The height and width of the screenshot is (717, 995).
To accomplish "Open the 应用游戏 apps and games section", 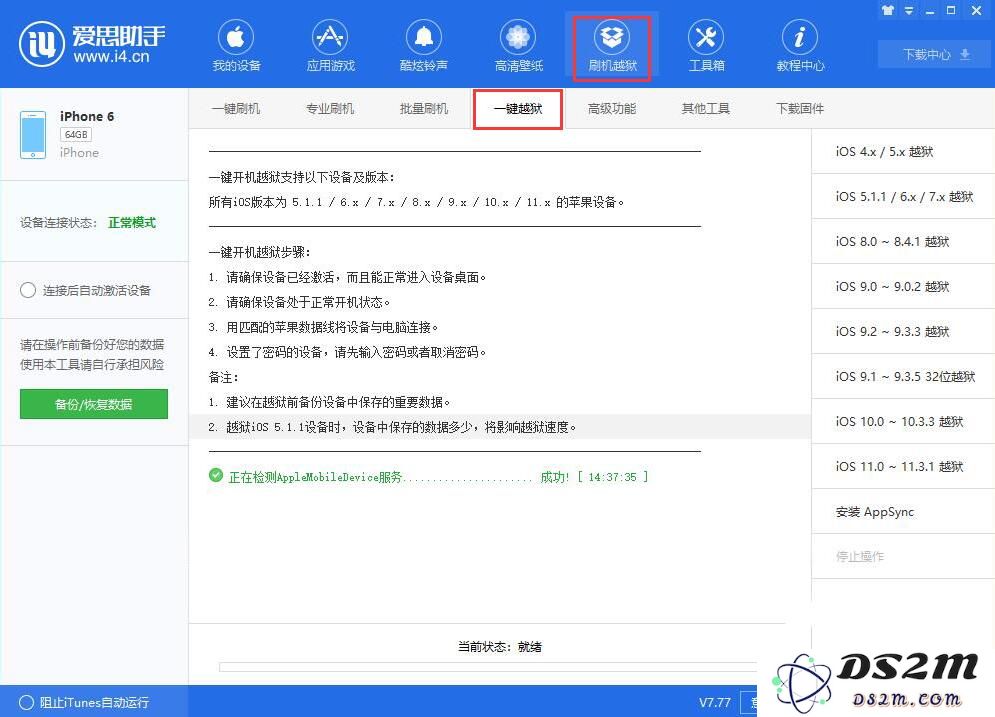I will click(x=330, y=46).
